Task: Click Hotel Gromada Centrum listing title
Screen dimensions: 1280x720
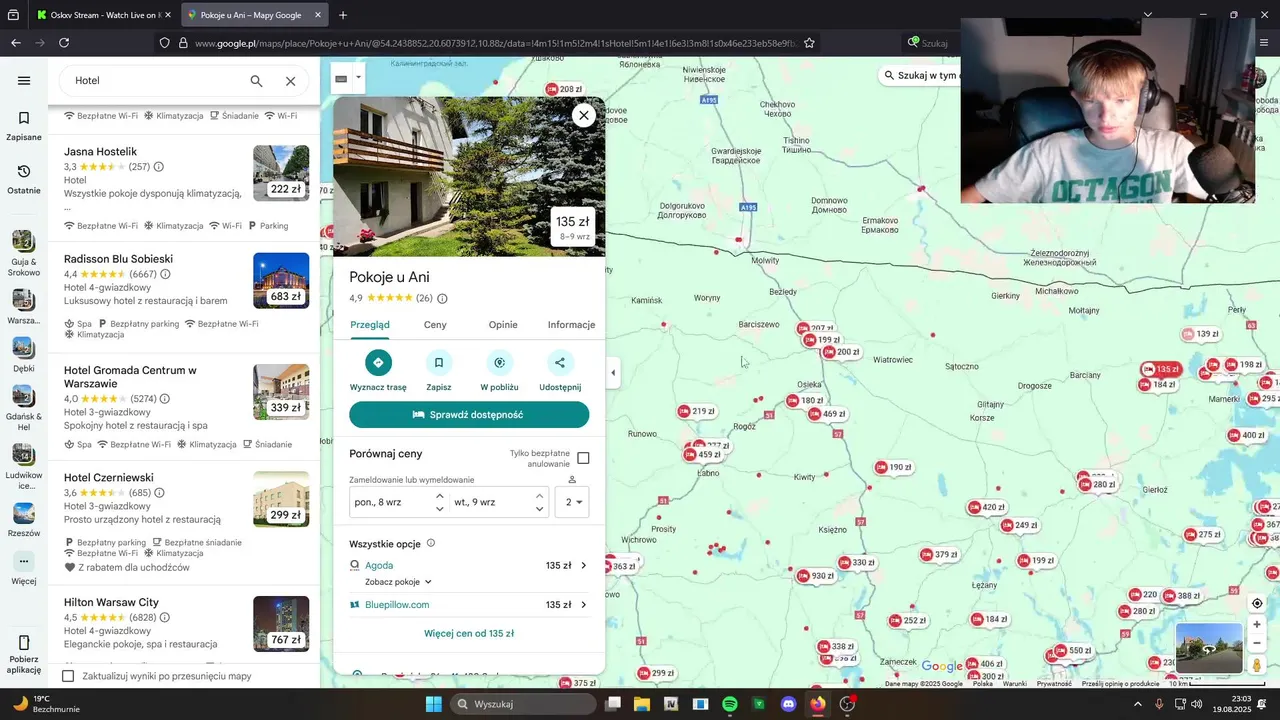Action: click(130, 377)
